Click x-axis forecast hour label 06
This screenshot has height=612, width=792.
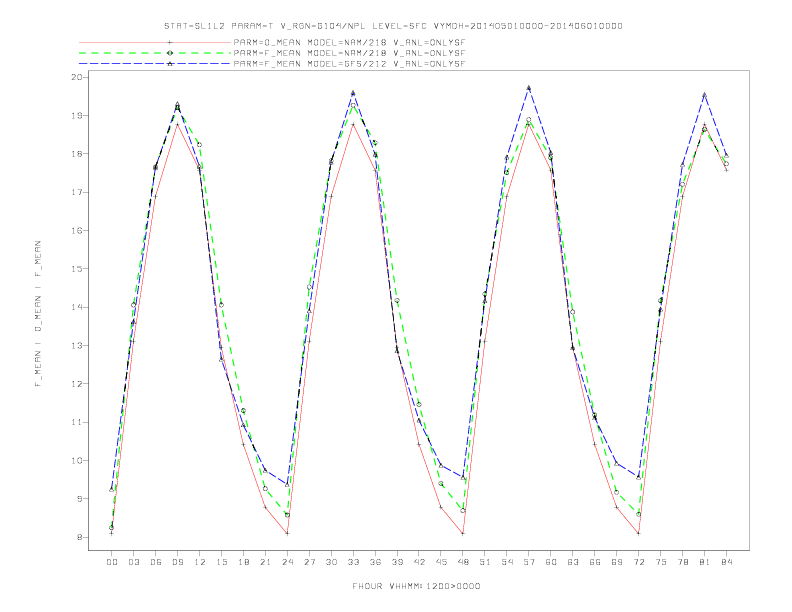[156, 562]
